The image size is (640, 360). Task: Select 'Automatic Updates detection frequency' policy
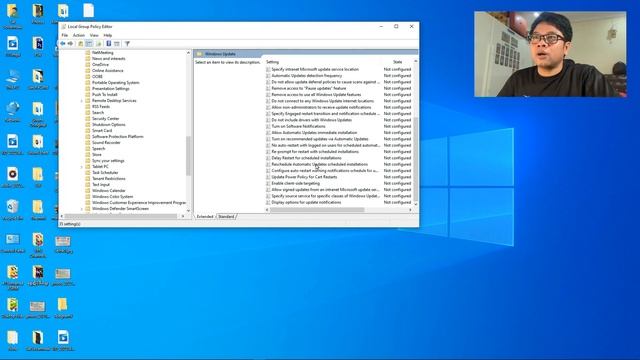307,76
